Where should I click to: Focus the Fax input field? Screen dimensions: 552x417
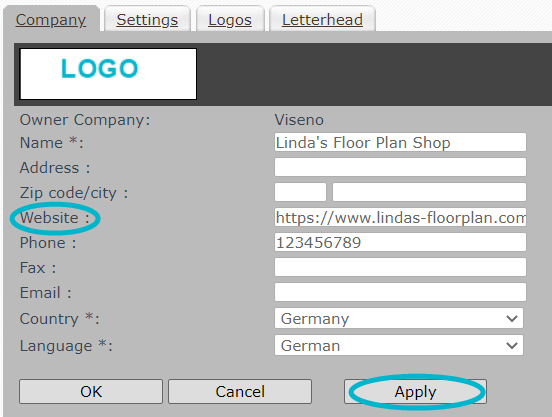coord(400,267)
